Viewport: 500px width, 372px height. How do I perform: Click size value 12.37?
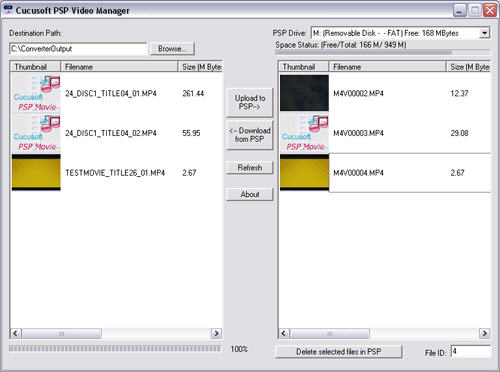(459, 93)
